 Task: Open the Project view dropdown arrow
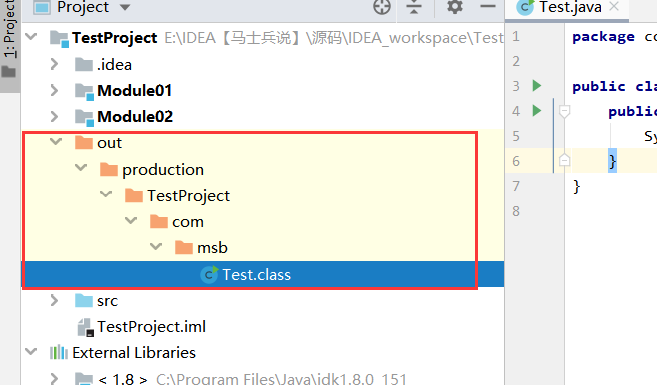coord(125,7)
